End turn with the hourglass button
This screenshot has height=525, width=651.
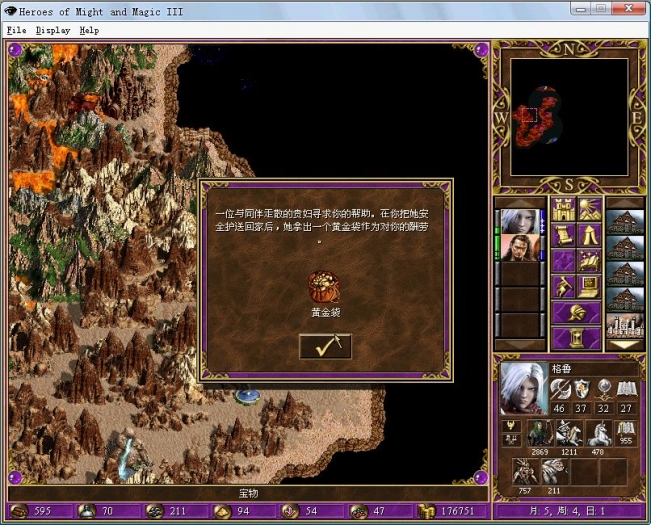[x=576, y=338]
